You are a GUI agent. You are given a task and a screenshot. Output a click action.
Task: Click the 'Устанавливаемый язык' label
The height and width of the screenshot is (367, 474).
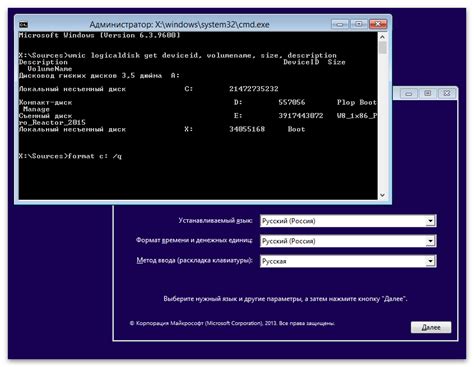(x=215, y=221)
